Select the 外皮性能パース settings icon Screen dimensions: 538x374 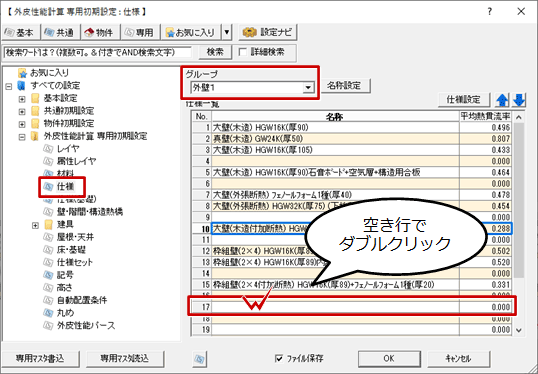pyautogui.click(x=48, y=326)
